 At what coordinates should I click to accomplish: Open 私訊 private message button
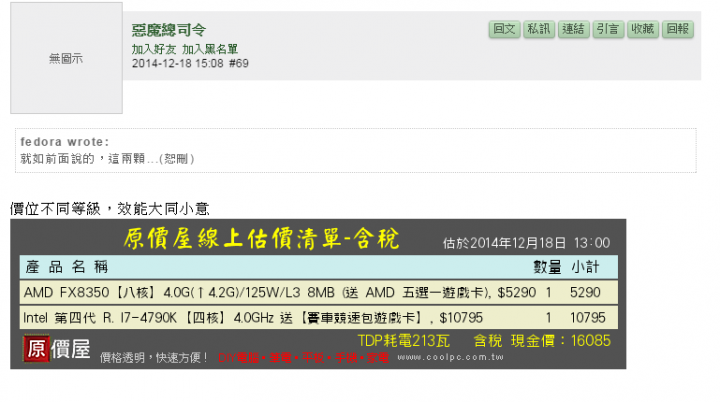(x=539, y=29)
